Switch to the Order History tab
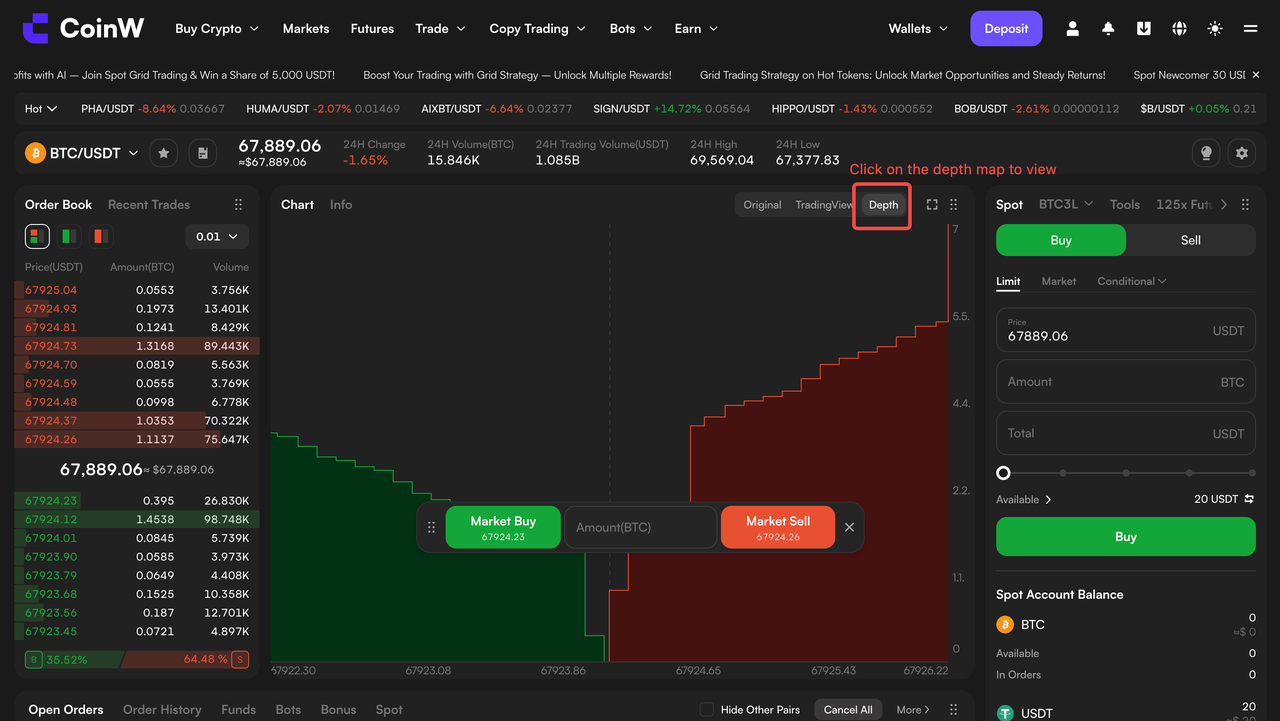 point(162,710)
